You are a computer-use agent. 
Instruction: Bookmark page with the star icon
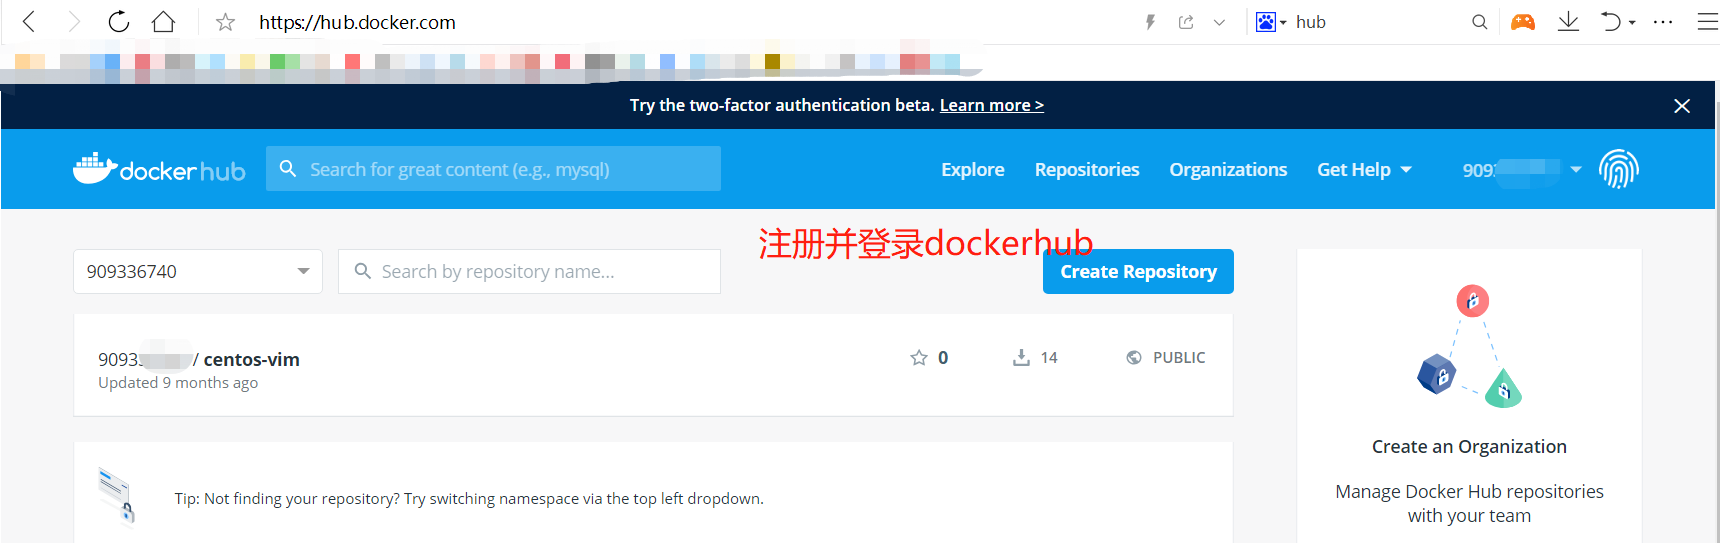pos(226,22)
